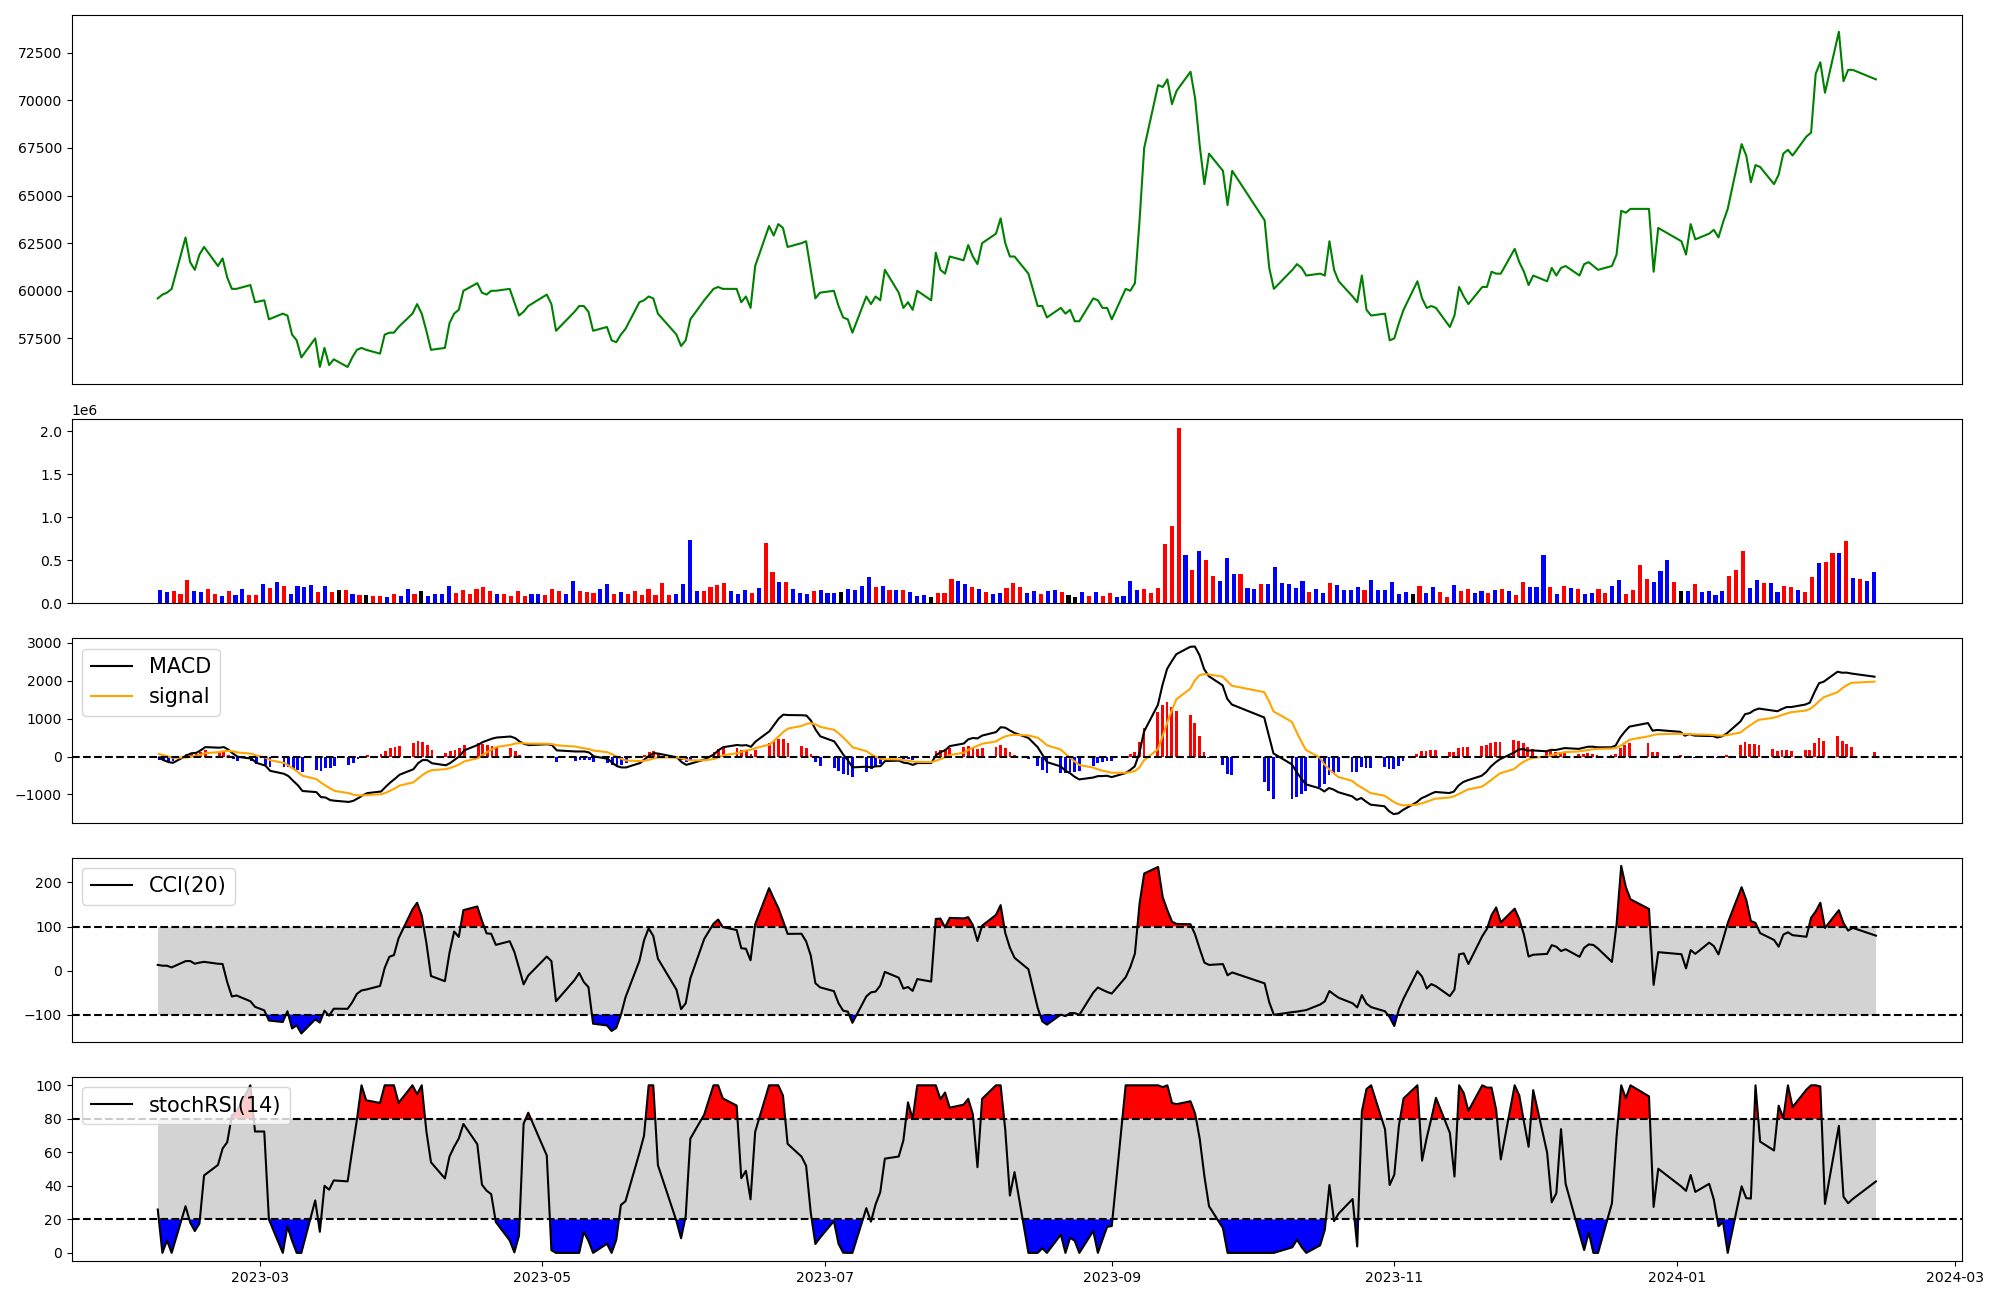Click the tallest red volume bar
This screenshot has height=1300, width=2000.
1179,516
